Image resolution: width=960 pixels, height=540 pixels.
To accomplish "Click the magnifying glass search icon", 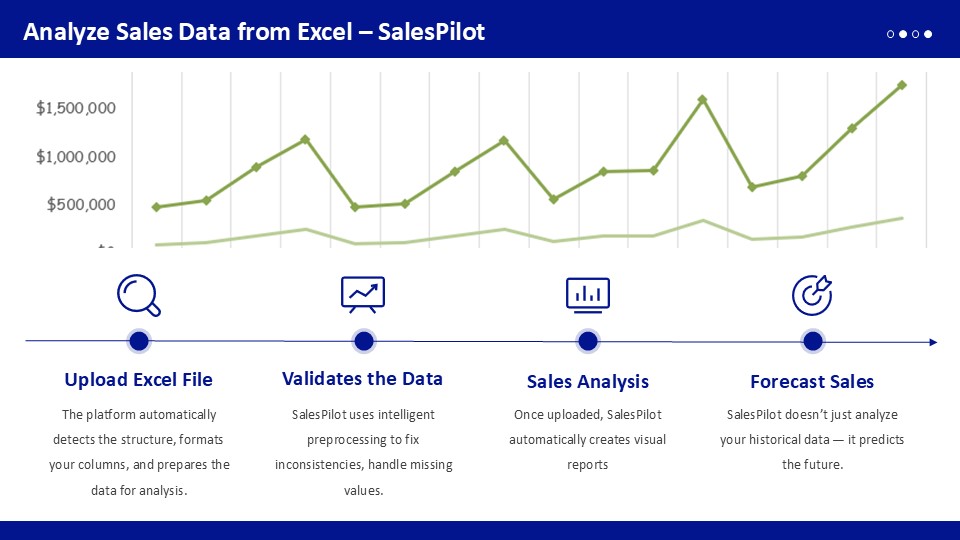I will coord(138,294).
